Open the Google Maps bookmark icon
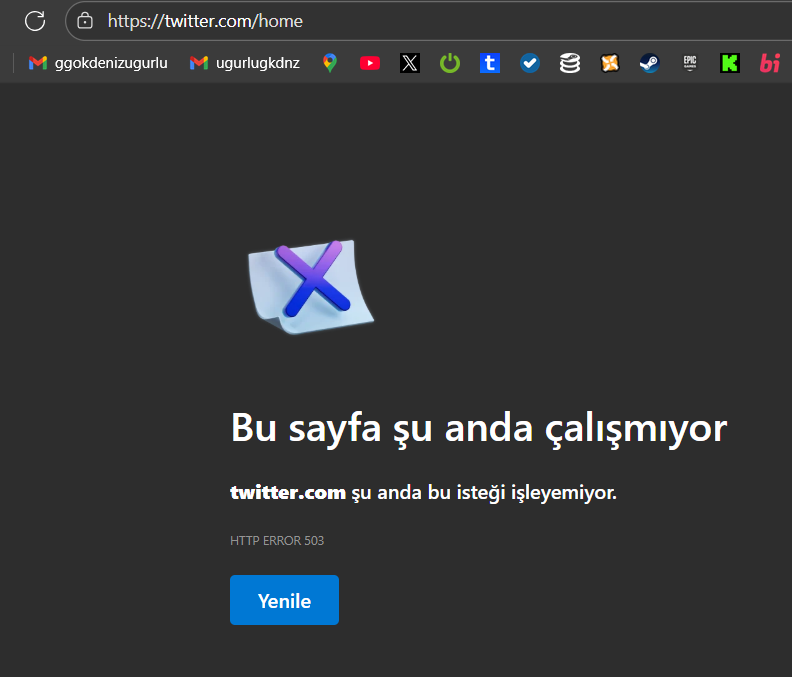Screen dimensions: 792x677 point(330,63)
